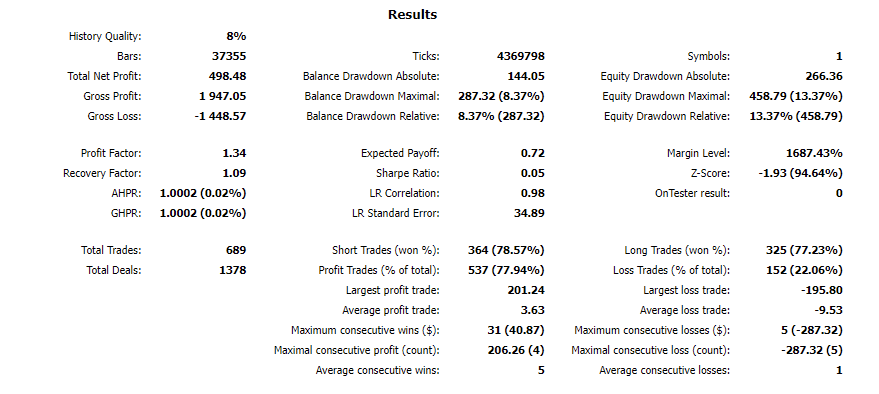The image size is (879, 394).
Task: Click the Z-Score value -1.93 (94.64%)
Action: (800, 173)
